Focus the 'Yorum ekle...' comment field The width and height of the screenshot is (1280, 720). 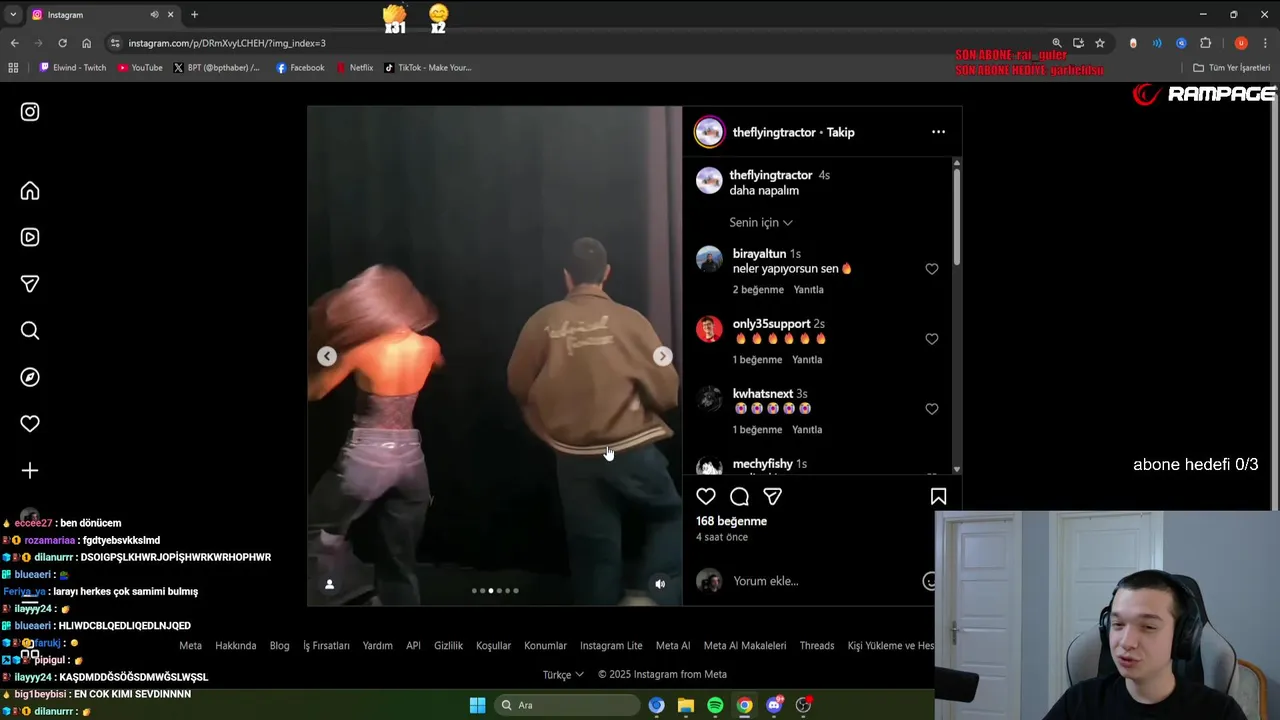[x=820, y=581]
